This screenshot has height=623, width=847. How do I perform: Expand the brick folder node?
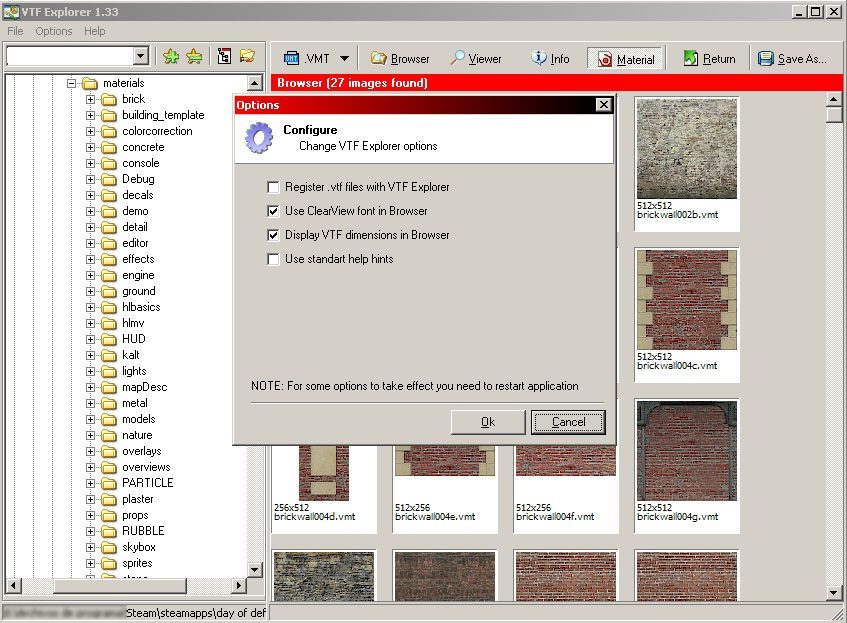[90, 99]
